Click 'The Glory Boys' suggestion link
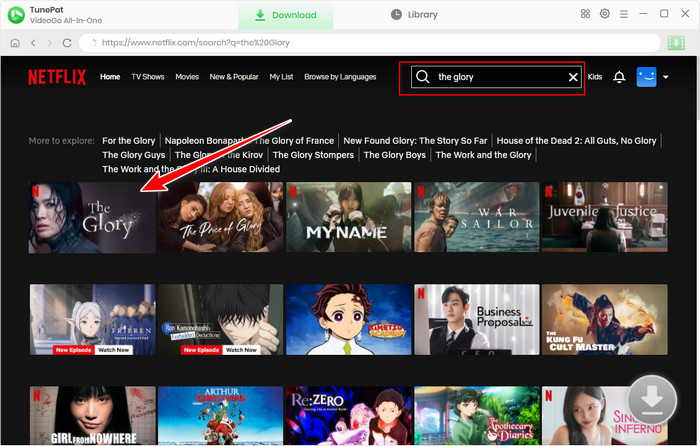The height and width of the screenshot is (446, 700). (394, 155)
